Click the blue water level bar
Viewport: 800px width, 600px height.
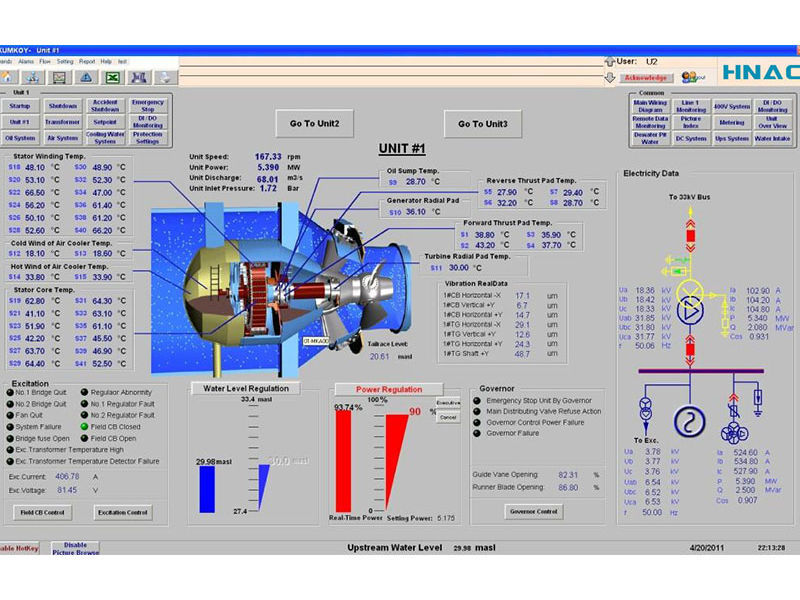click(207, 489)
